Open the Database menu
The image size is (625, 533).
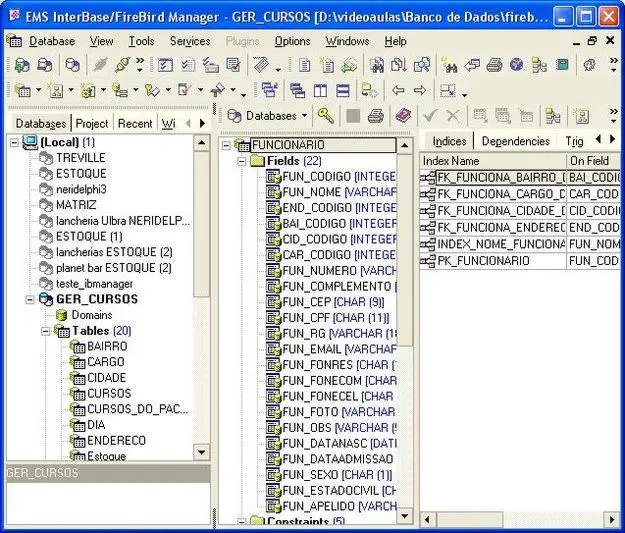pos(52,41)
